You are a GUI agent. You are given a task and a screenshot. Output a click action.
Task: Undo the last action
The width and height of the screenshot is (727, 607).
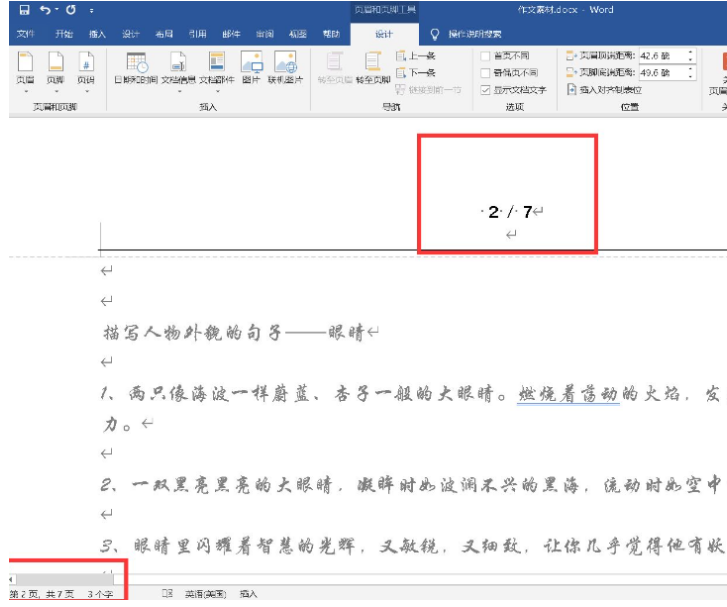point(45,10)
